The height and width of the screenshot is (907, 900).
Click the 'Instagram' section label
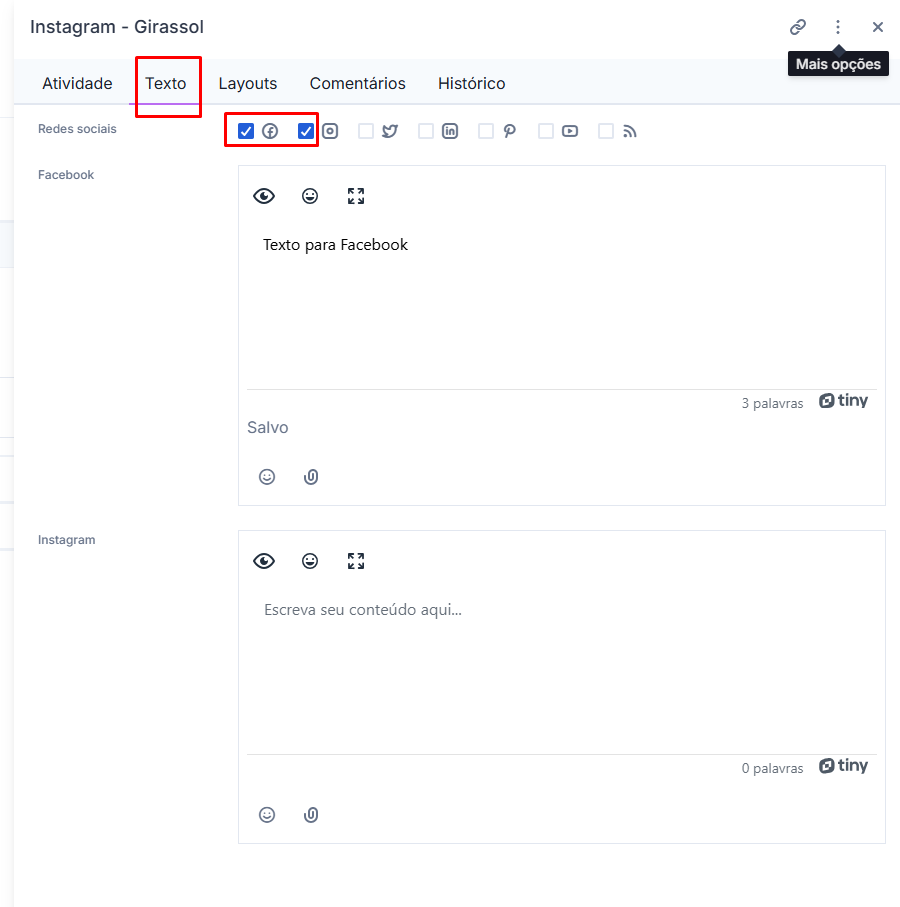click(x=67, y=540)
